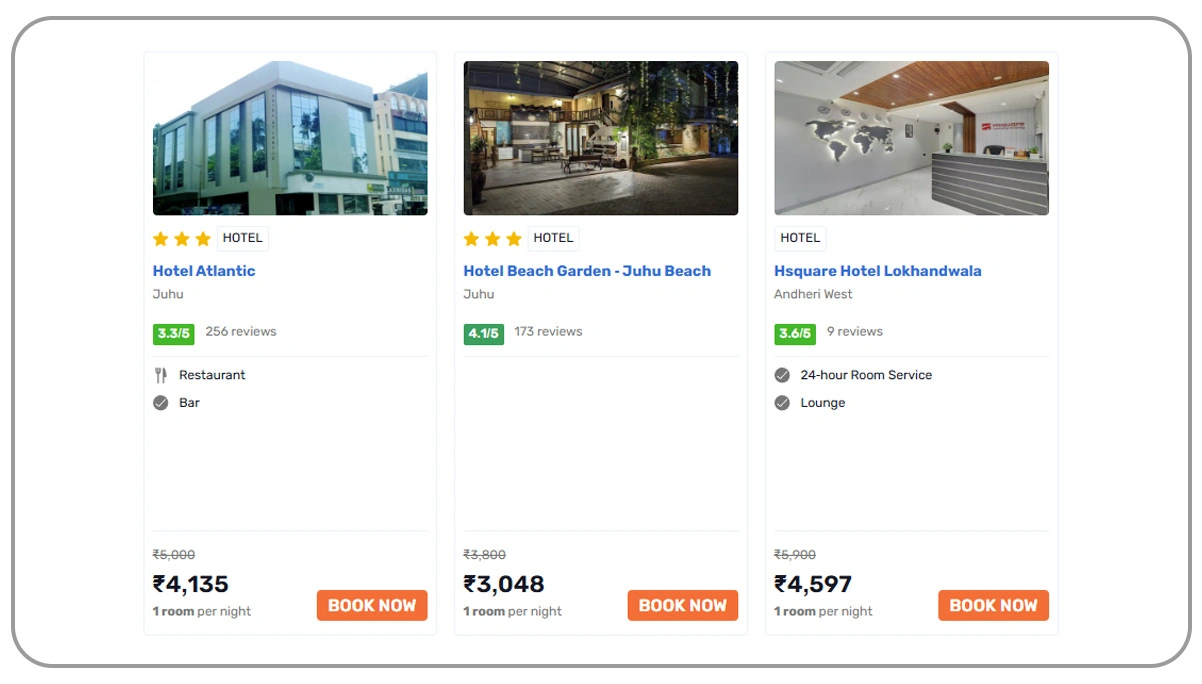Click the 4.1/5 rating badge for Hotel Beach Garden
The height and width of the screenshot is (684, 1202).
click(x=482, y=331)
